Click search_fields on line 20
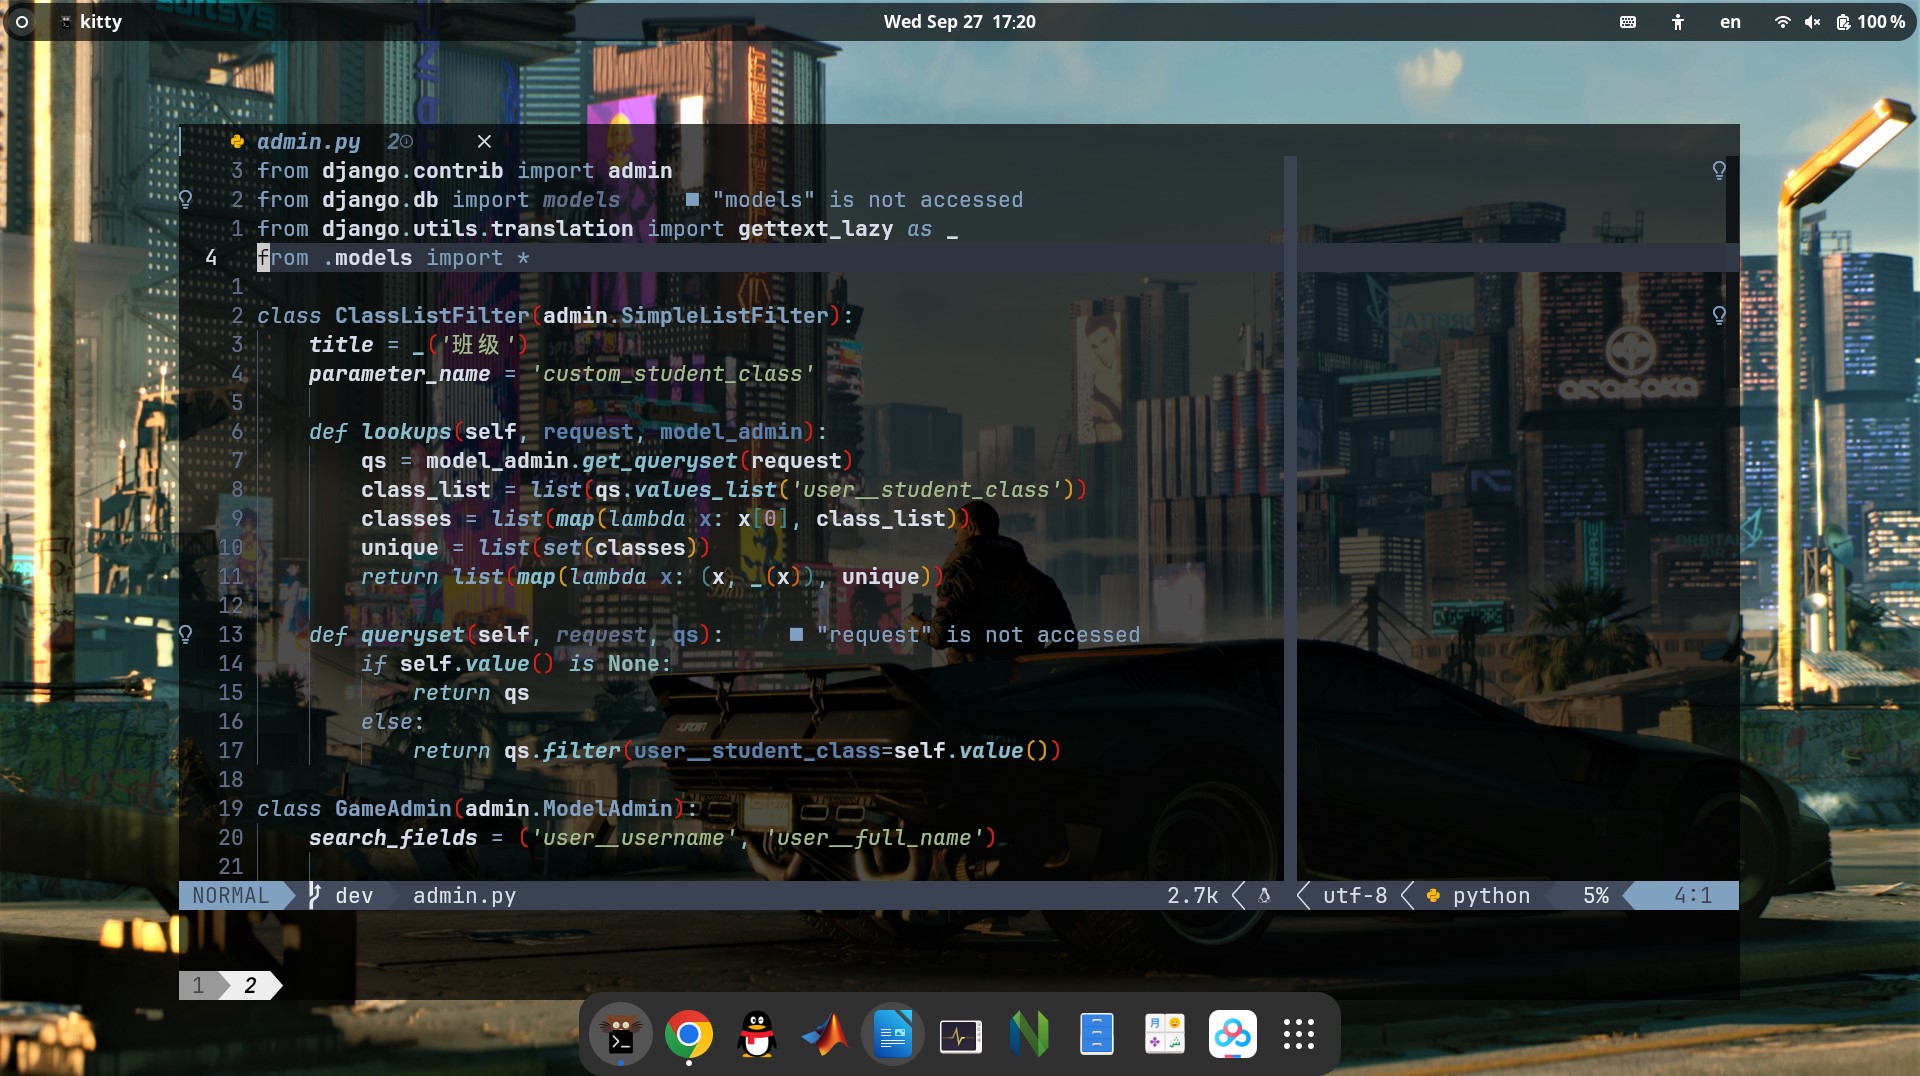The width and height of the screenshot is (1920, 1076). pyautogui.click(x=392, y=837)
